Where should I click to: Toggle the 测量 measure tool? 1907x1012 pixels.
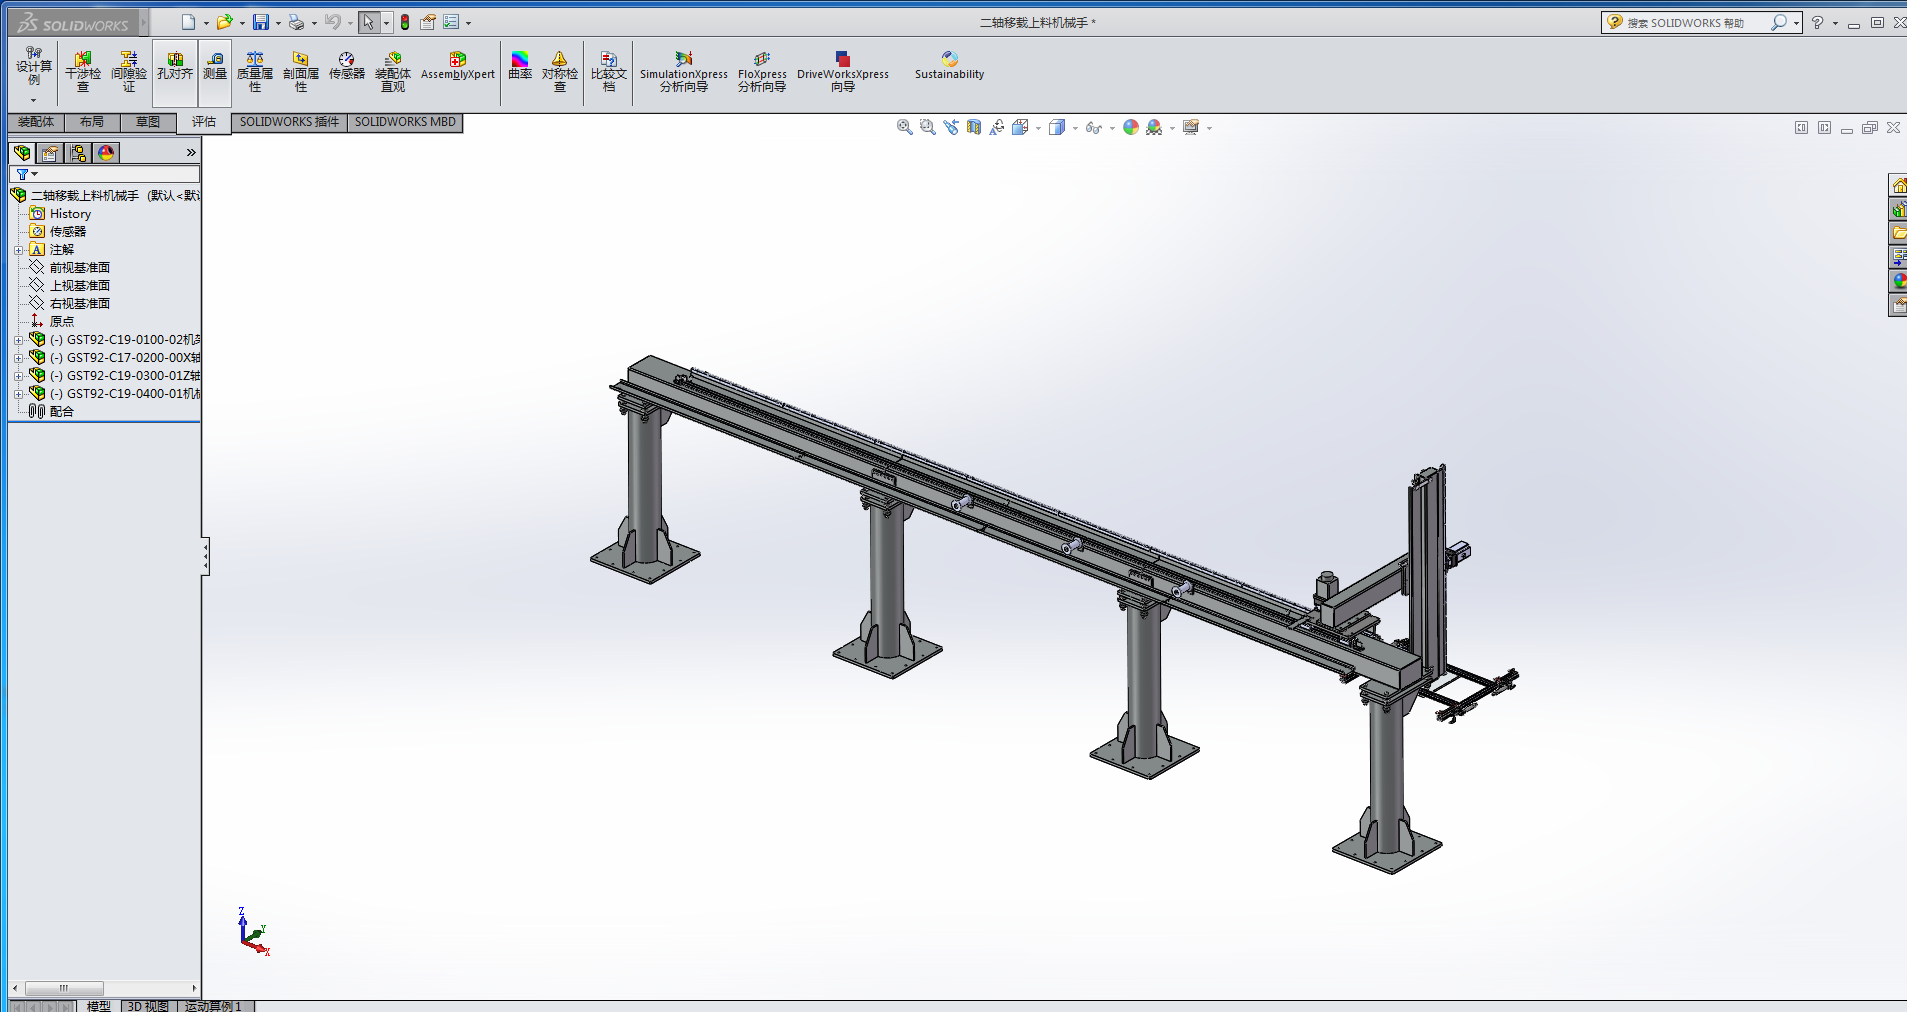tap(215, 66)
